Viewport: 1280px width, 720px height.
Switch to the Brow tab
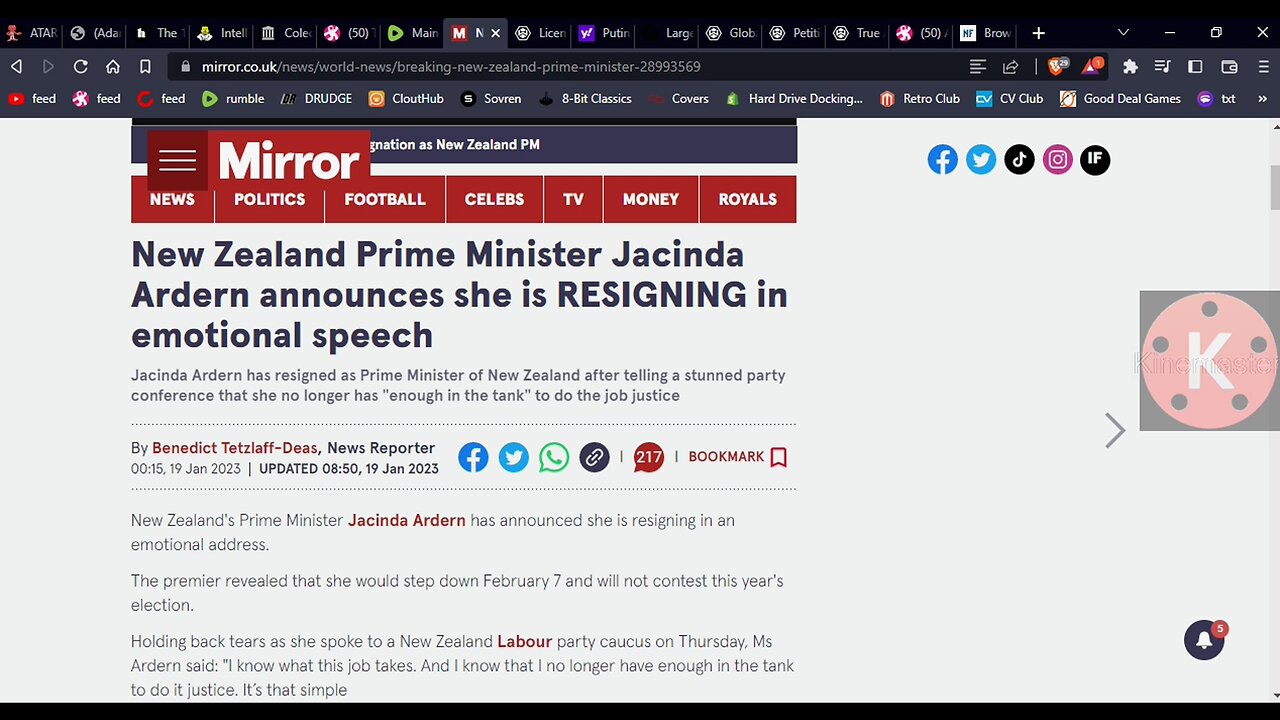(x=986, y=33)
